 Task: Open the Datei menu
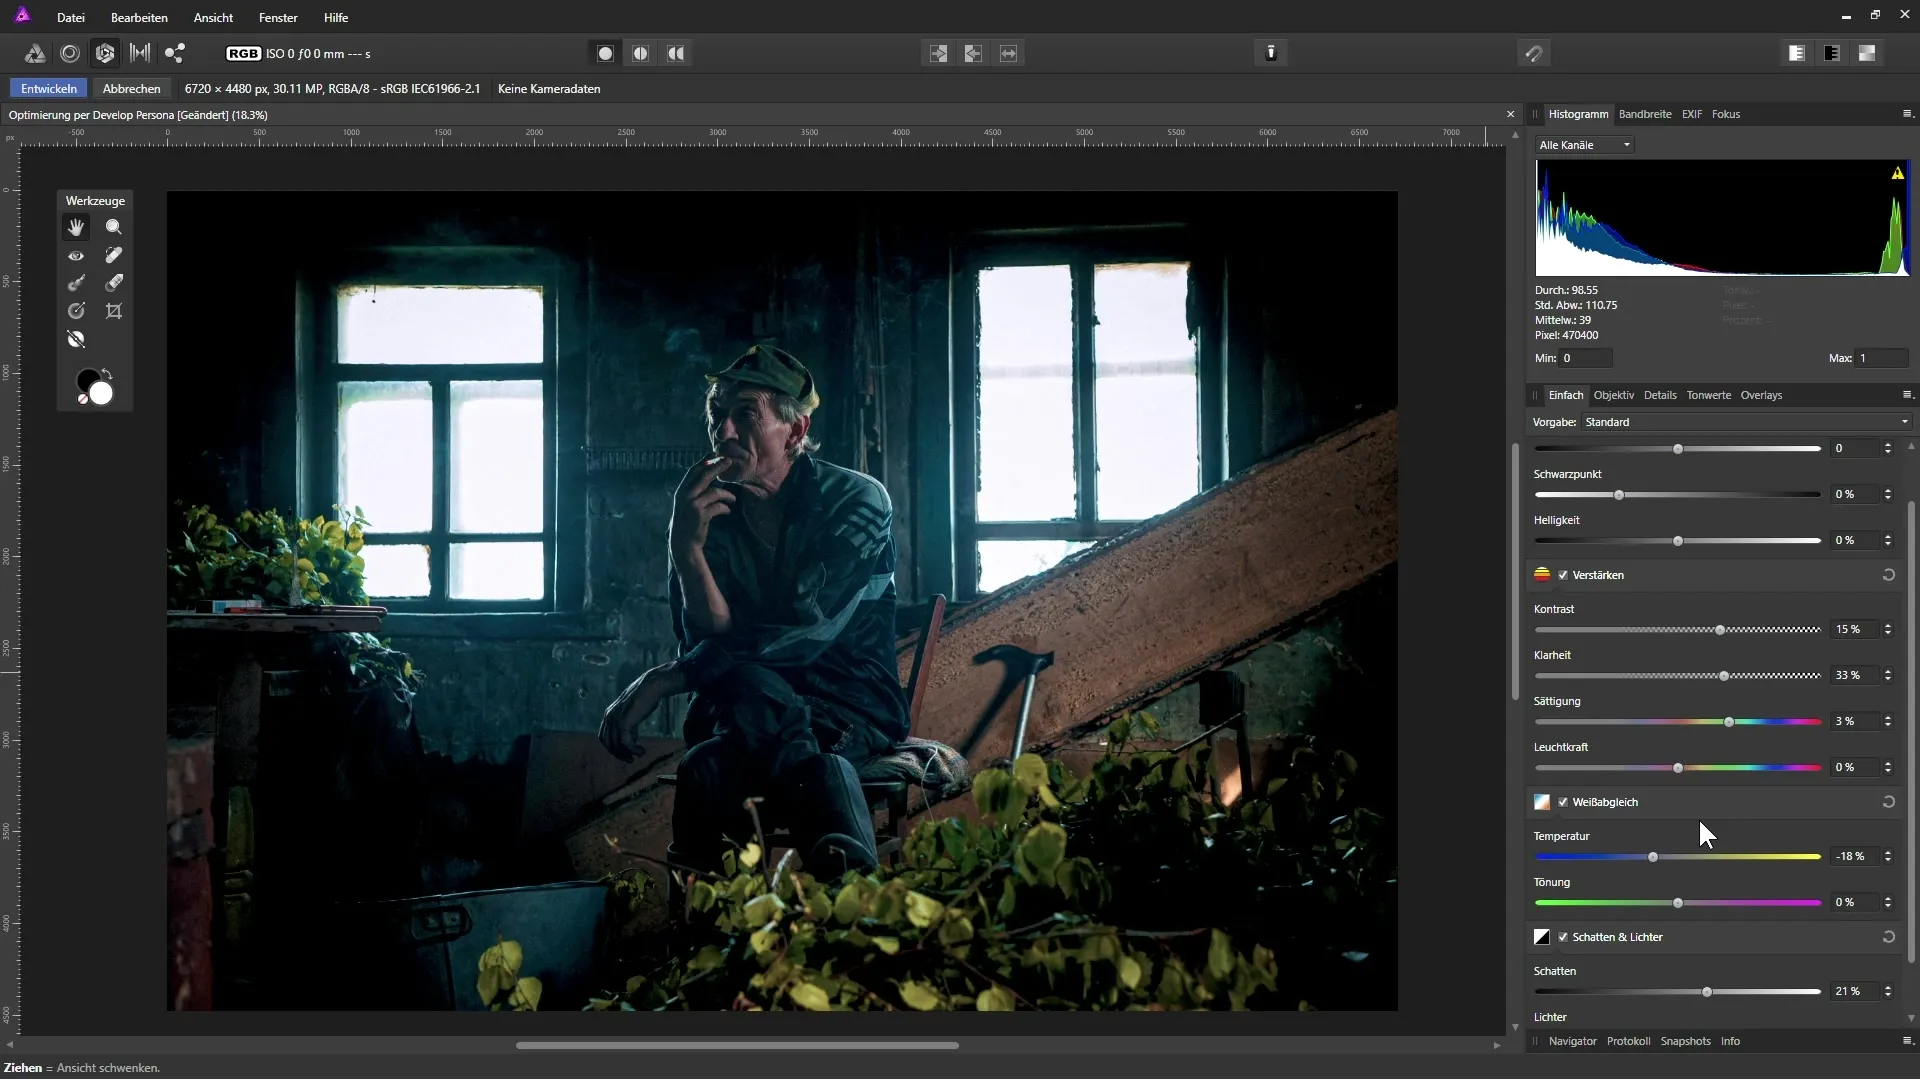pos(70,17)
